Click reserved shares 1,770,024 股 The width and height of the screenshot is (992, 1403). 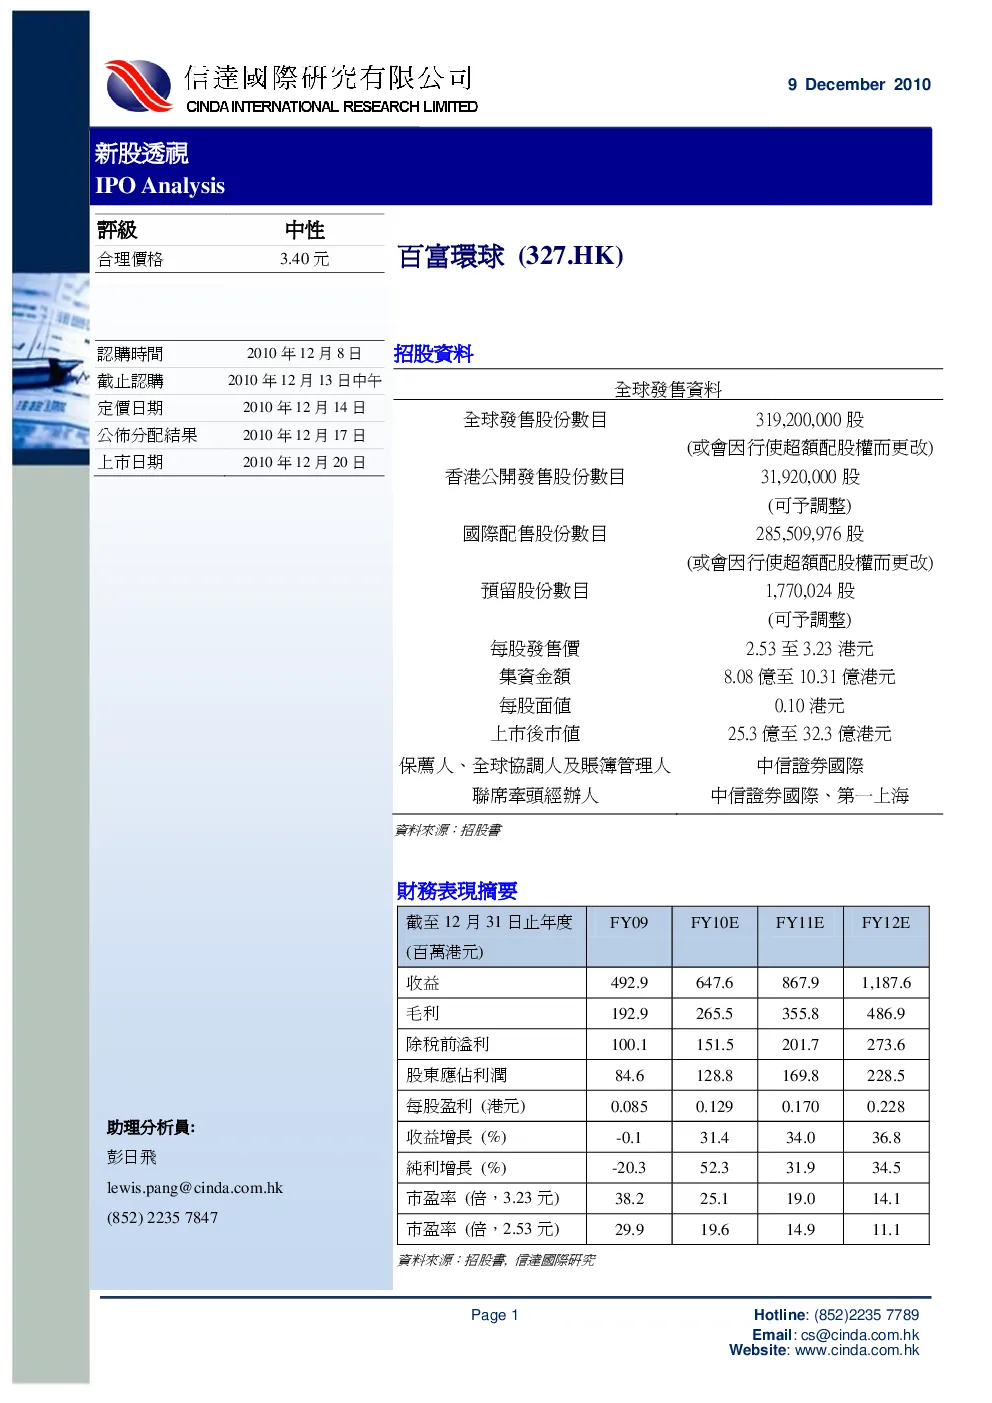(810, 591)
